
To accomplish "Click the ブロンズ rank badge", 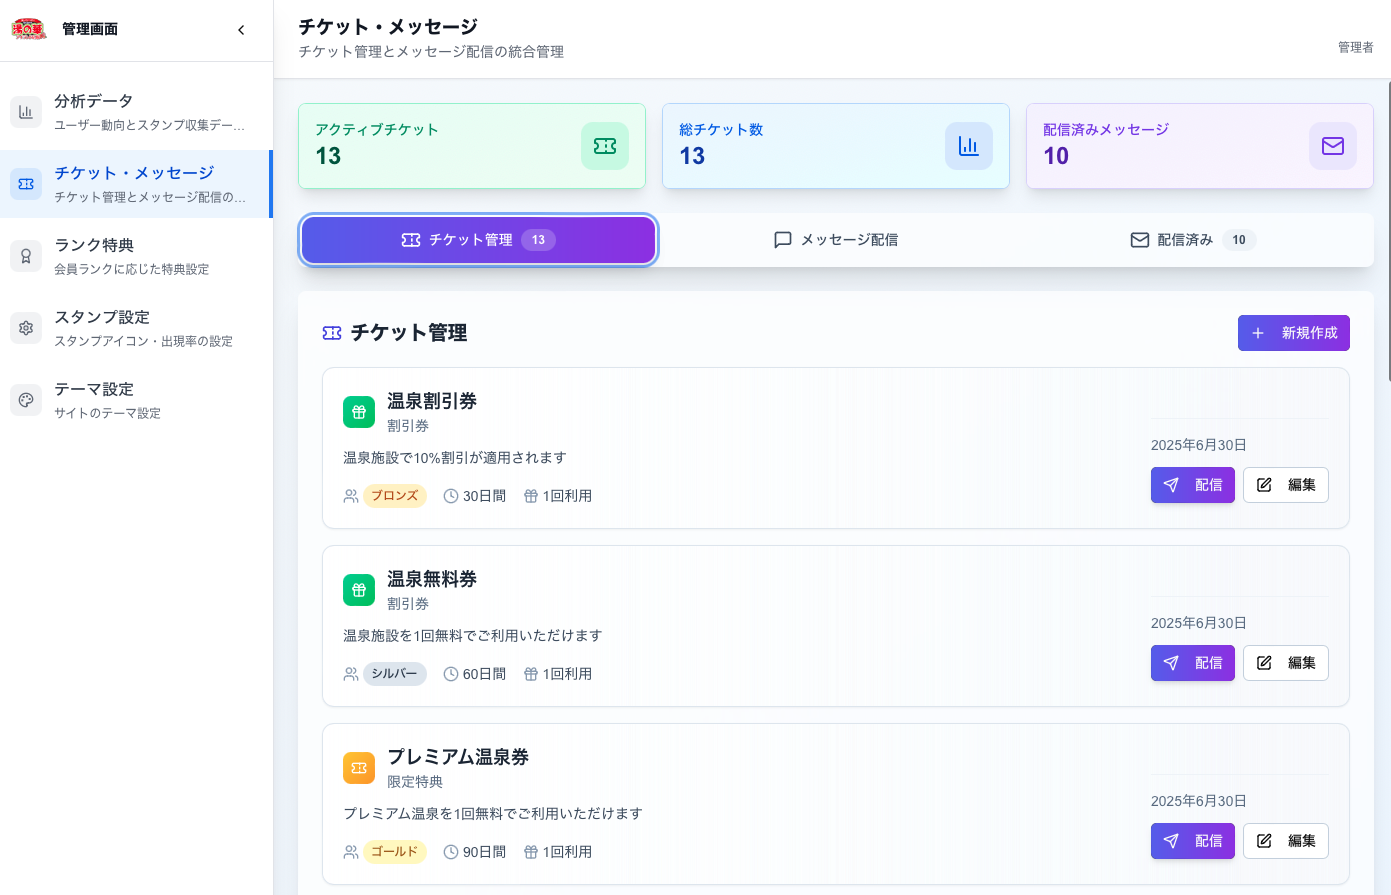I will [394, 495].
